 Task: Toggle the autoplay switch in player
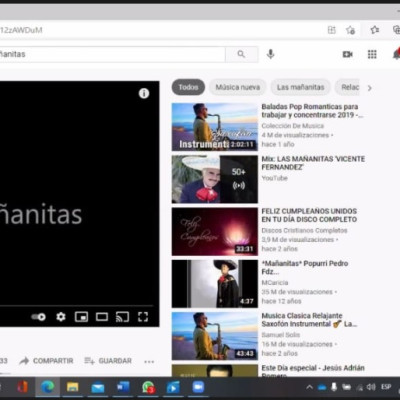click(38, 317)
